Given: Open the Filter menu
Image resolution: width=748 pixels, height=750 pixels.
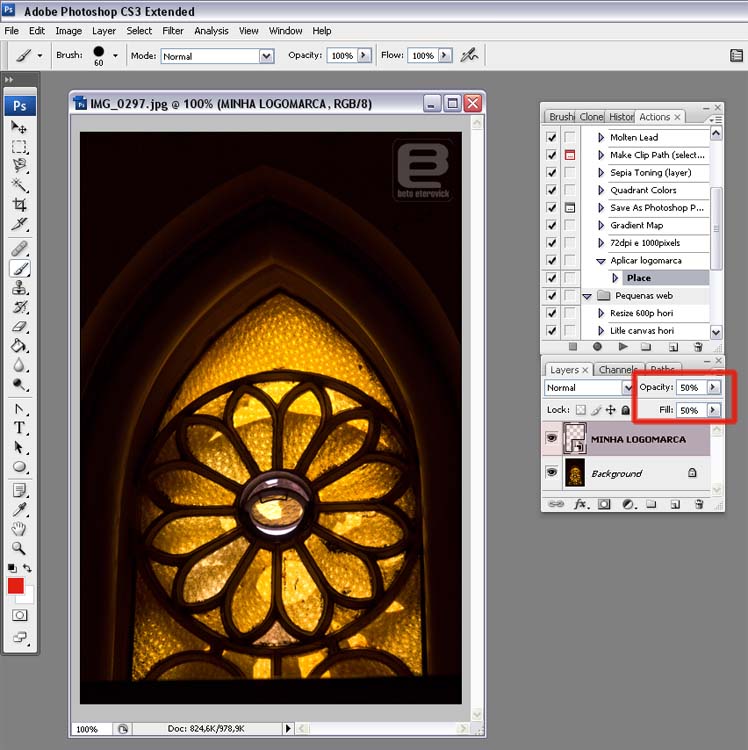Looking at the screenshot, I should tap(172, 31).
